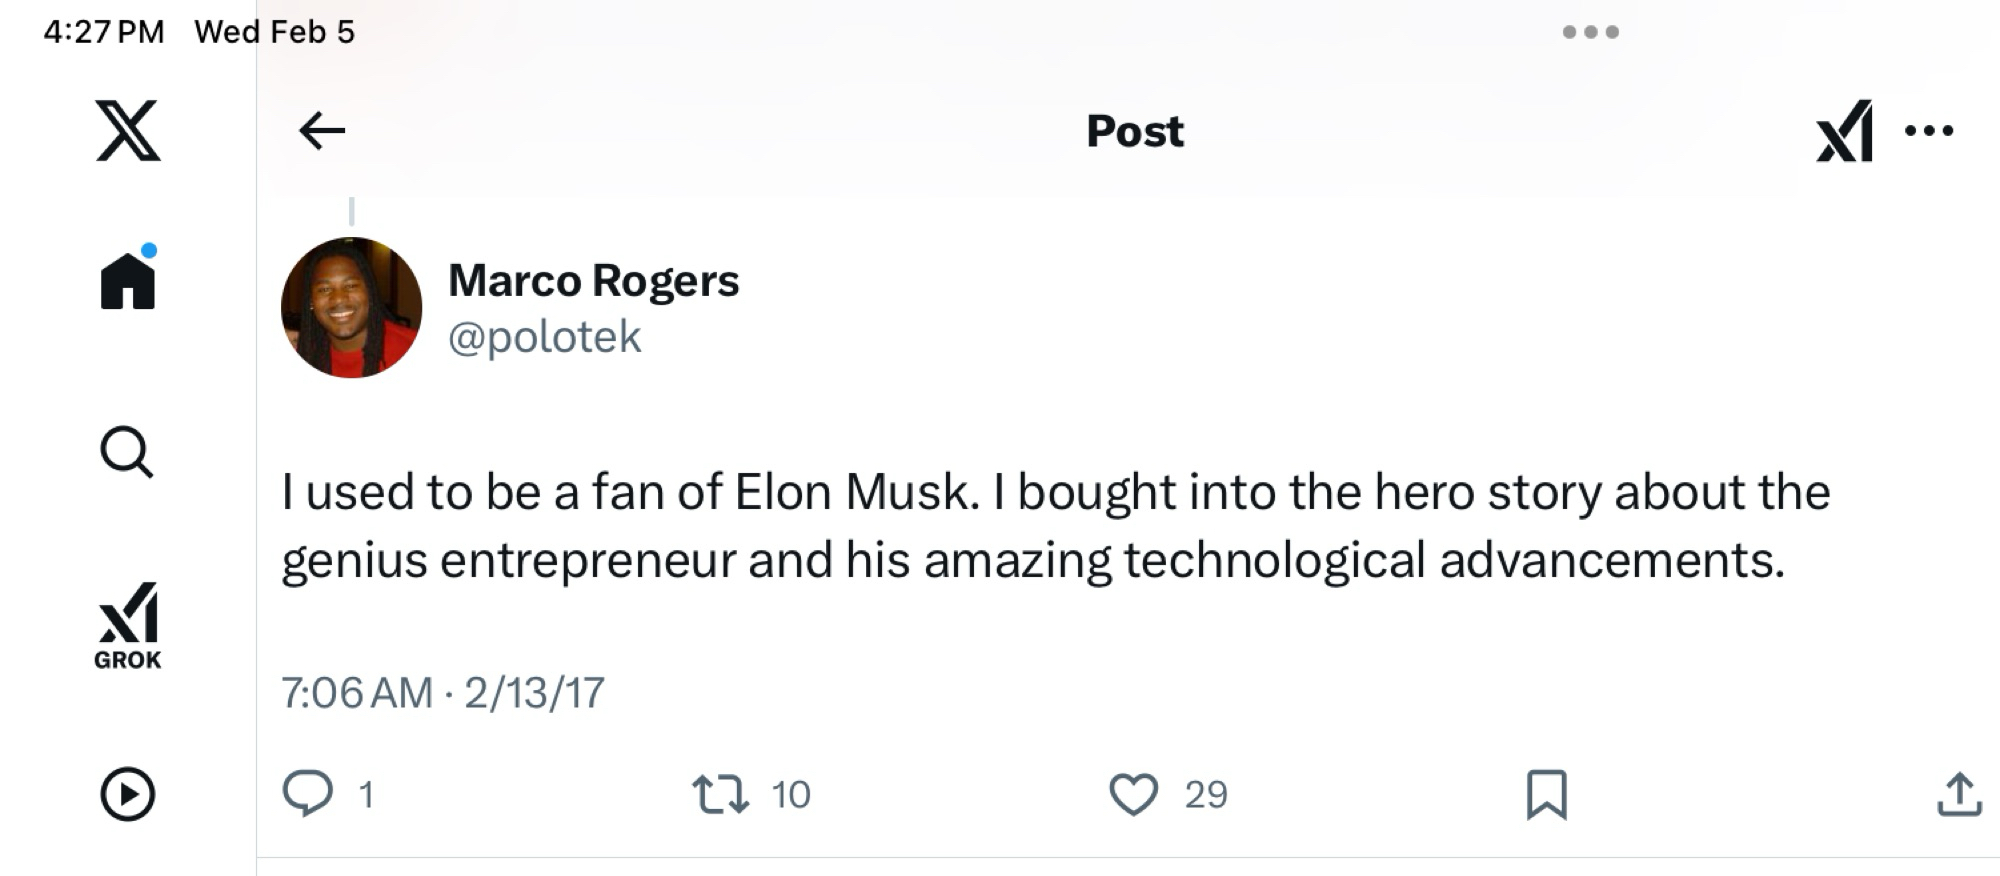
Task: Tap the Post header title
Action: tap(1135, 131)
